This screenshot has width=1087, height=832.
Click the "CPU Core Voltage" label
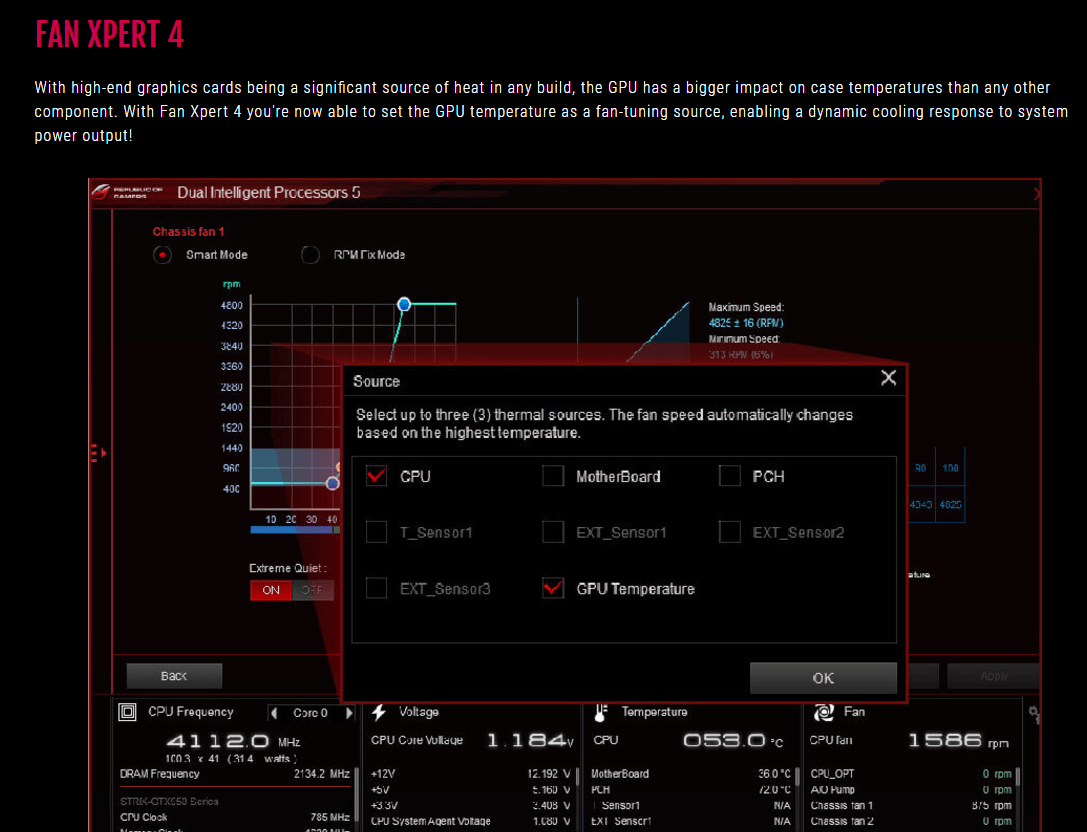click(x=417, y=740)
